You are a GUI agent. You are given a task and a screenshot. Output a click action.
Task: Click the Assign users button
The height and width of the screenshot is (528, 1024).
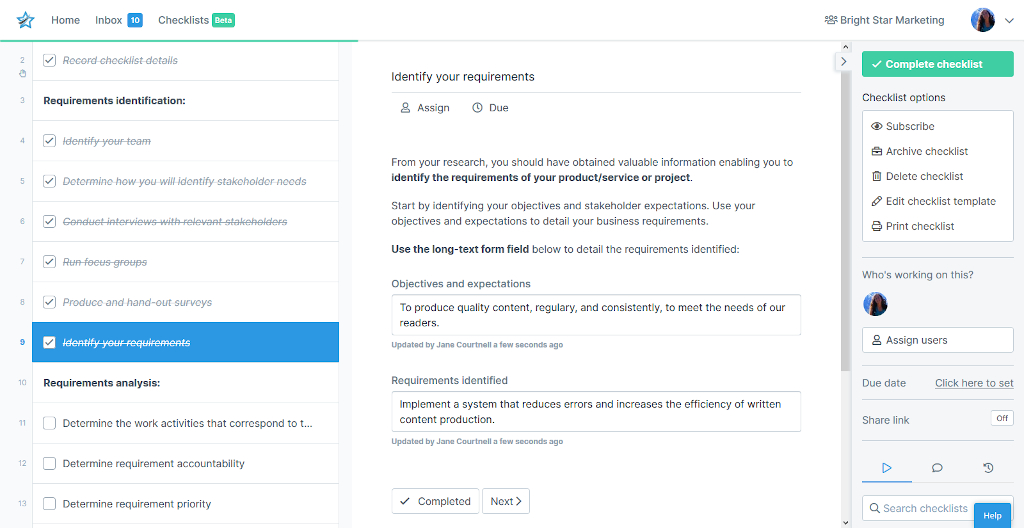[x=938, y=340]
